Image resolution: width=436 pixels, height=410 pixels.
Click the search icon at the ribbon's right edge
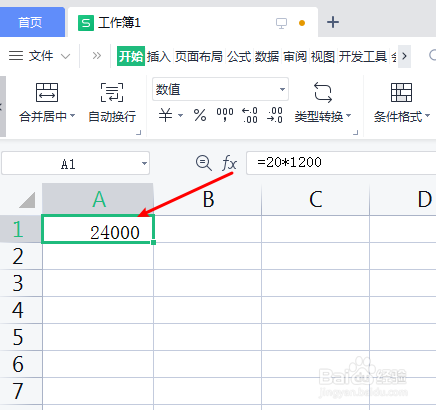[x=433, y=55]
